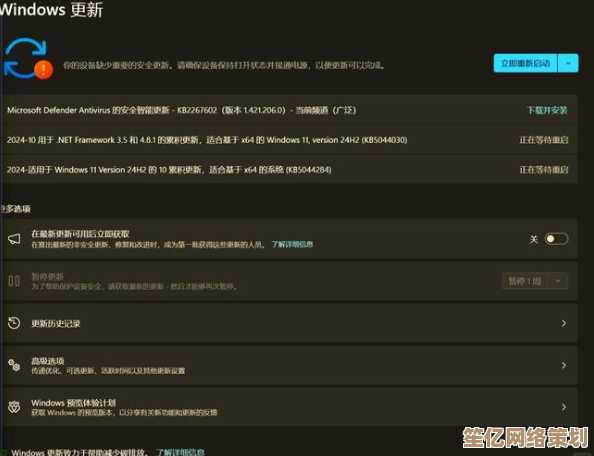Viewport: 594px width, 456px height.
Task: Expand chevron on Windows Insider Program row
Action: (x=564, y=407)
